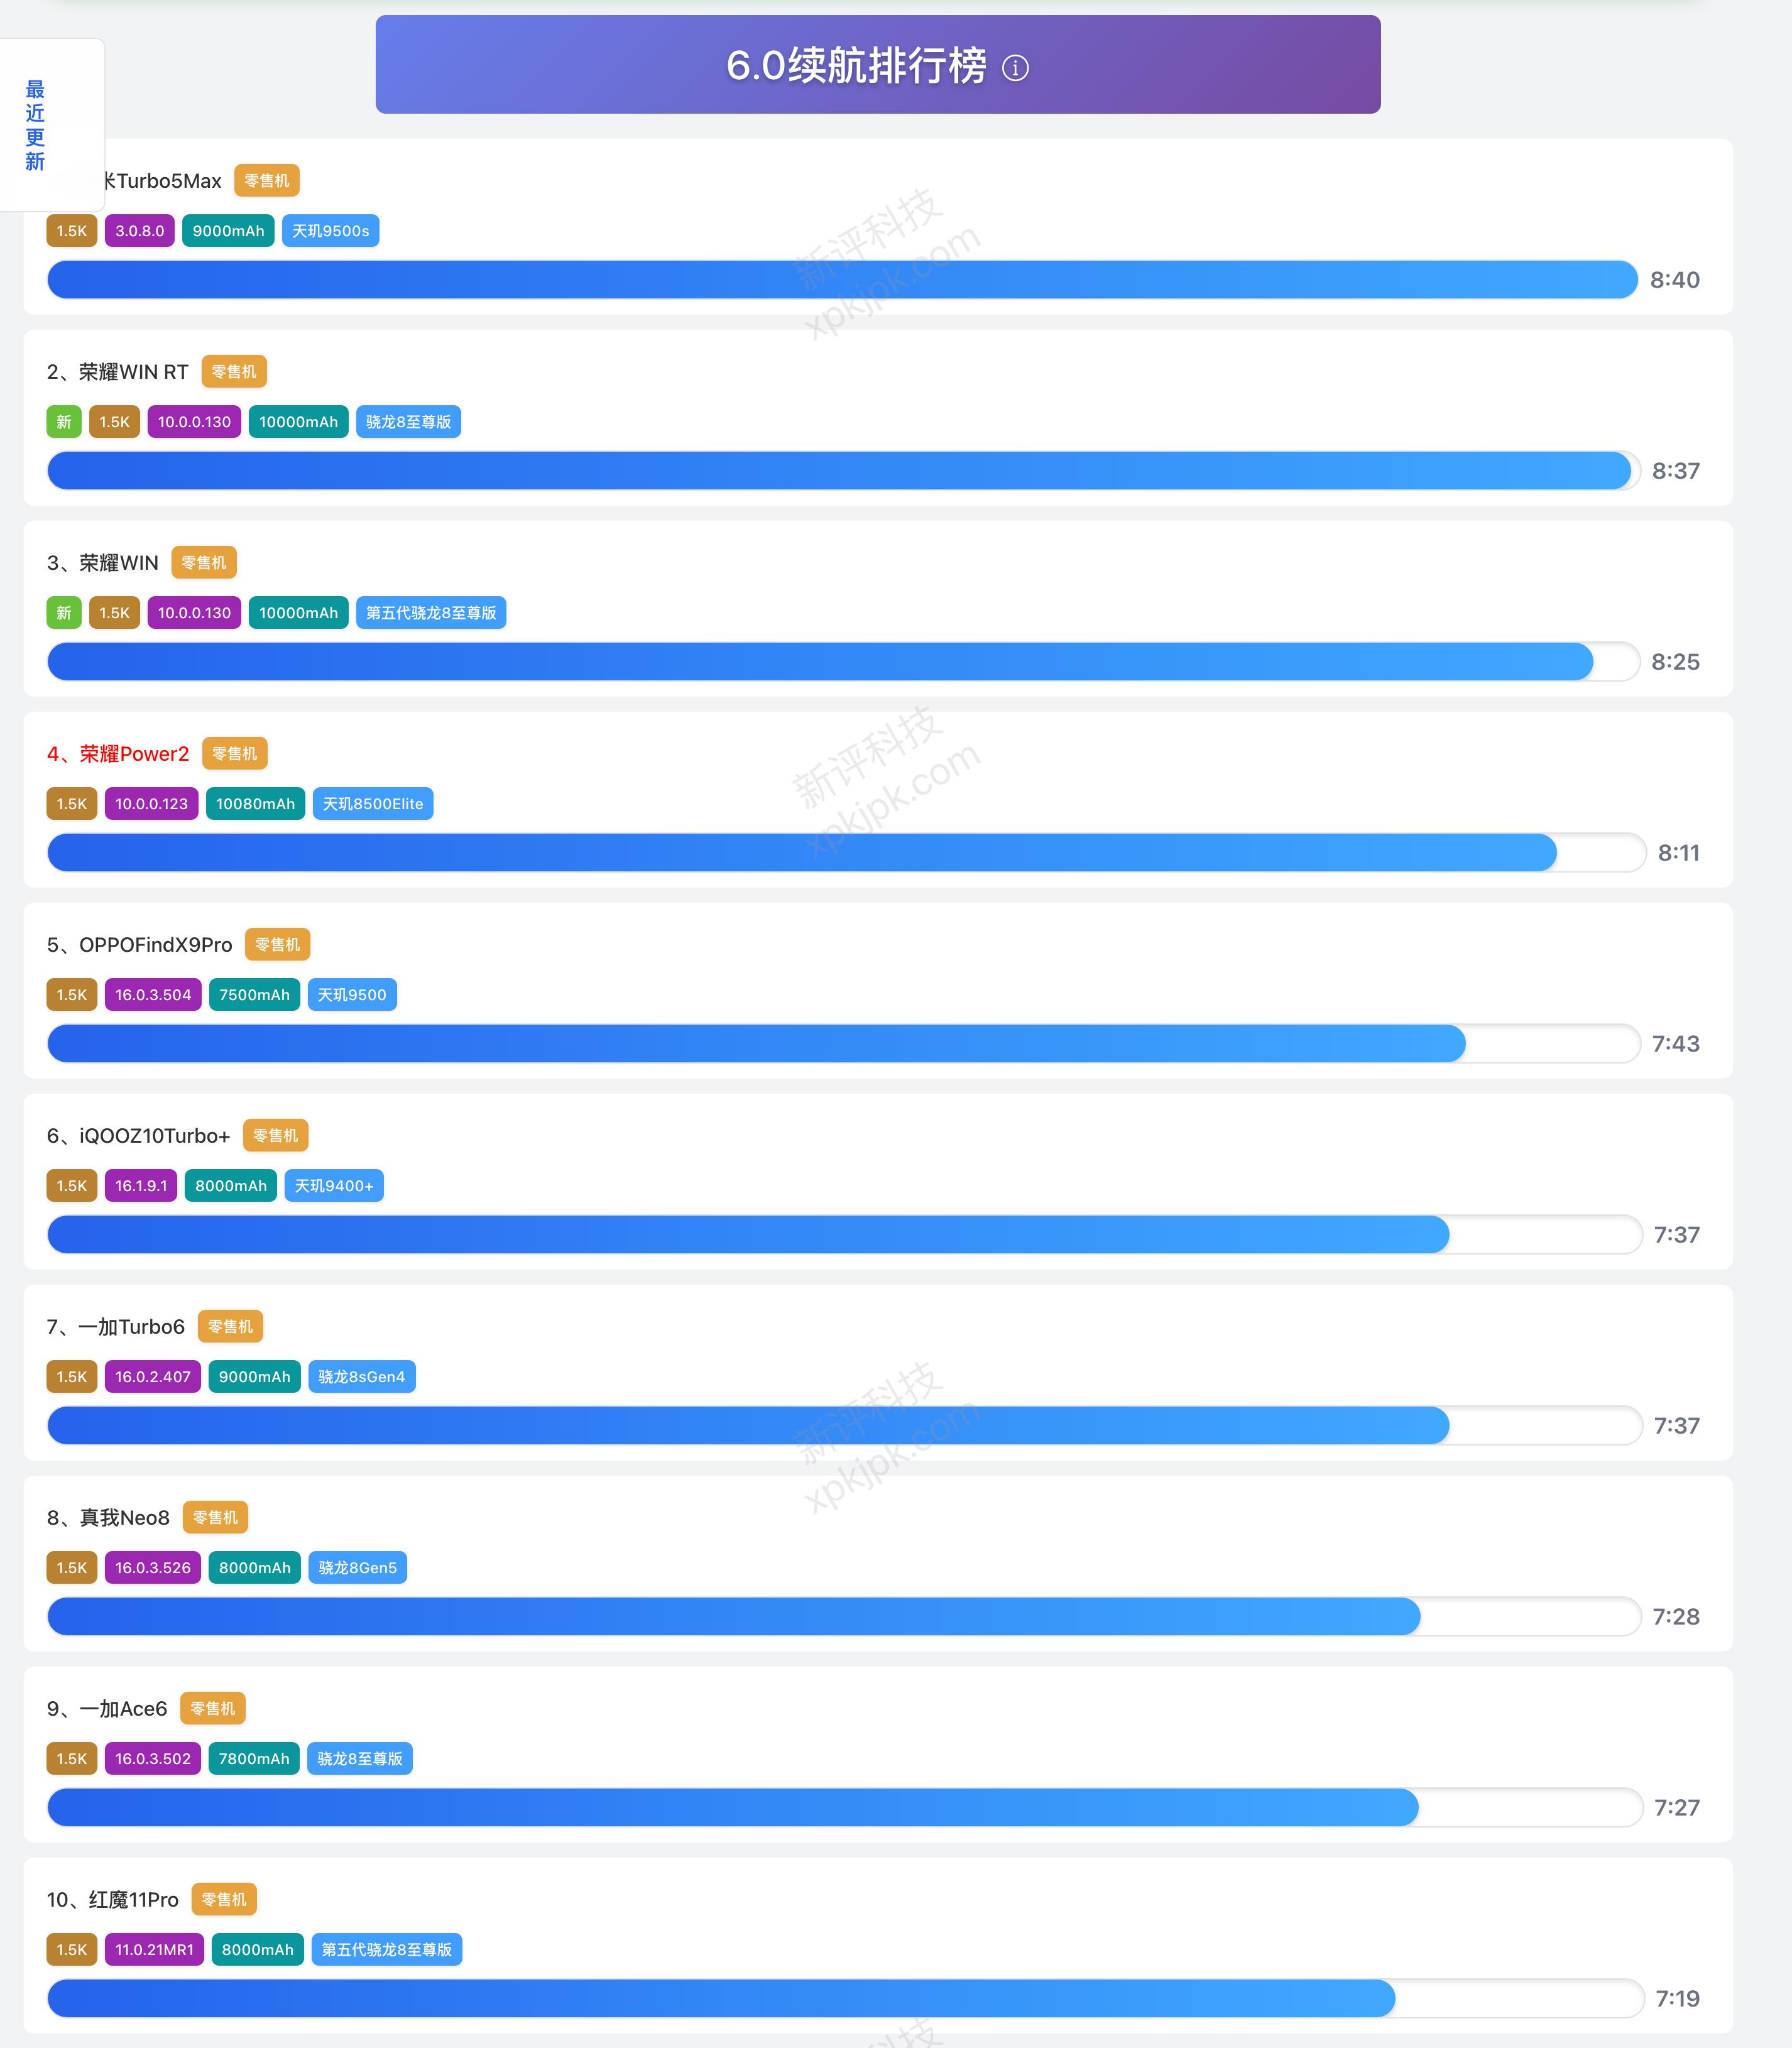Open the 最近更新 side tab
This screenshot has height=2048, width=1792.
[x=36, y=125]
